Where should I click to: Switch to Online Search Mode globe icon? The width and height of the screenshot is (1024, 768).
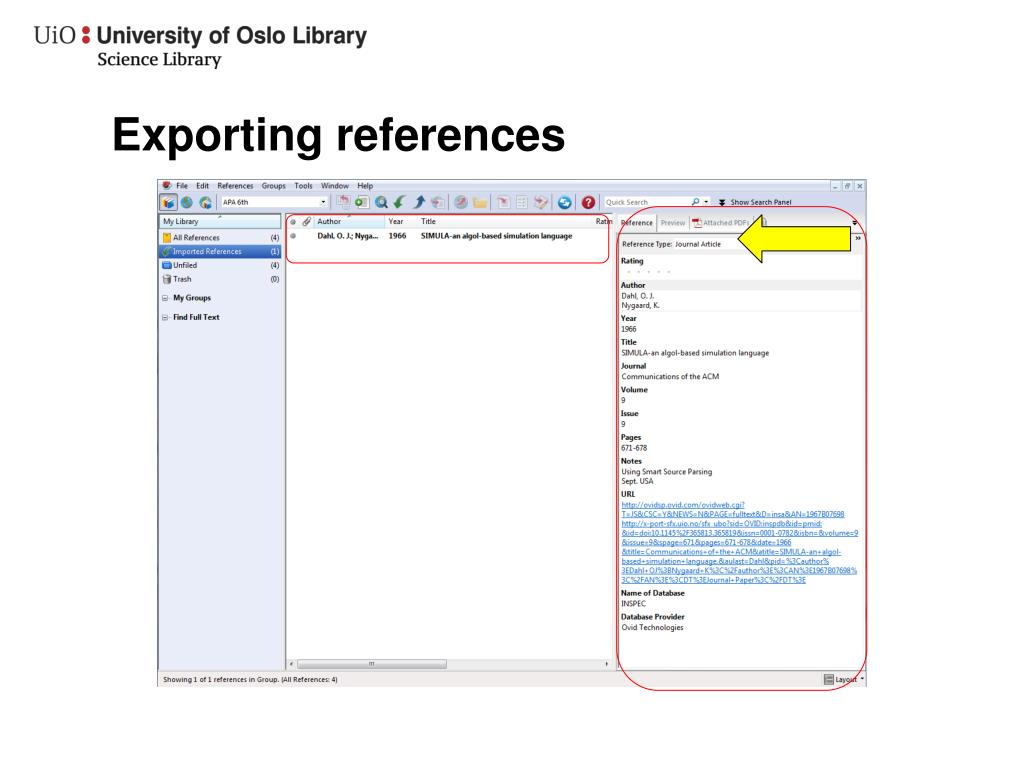point(187,202)
